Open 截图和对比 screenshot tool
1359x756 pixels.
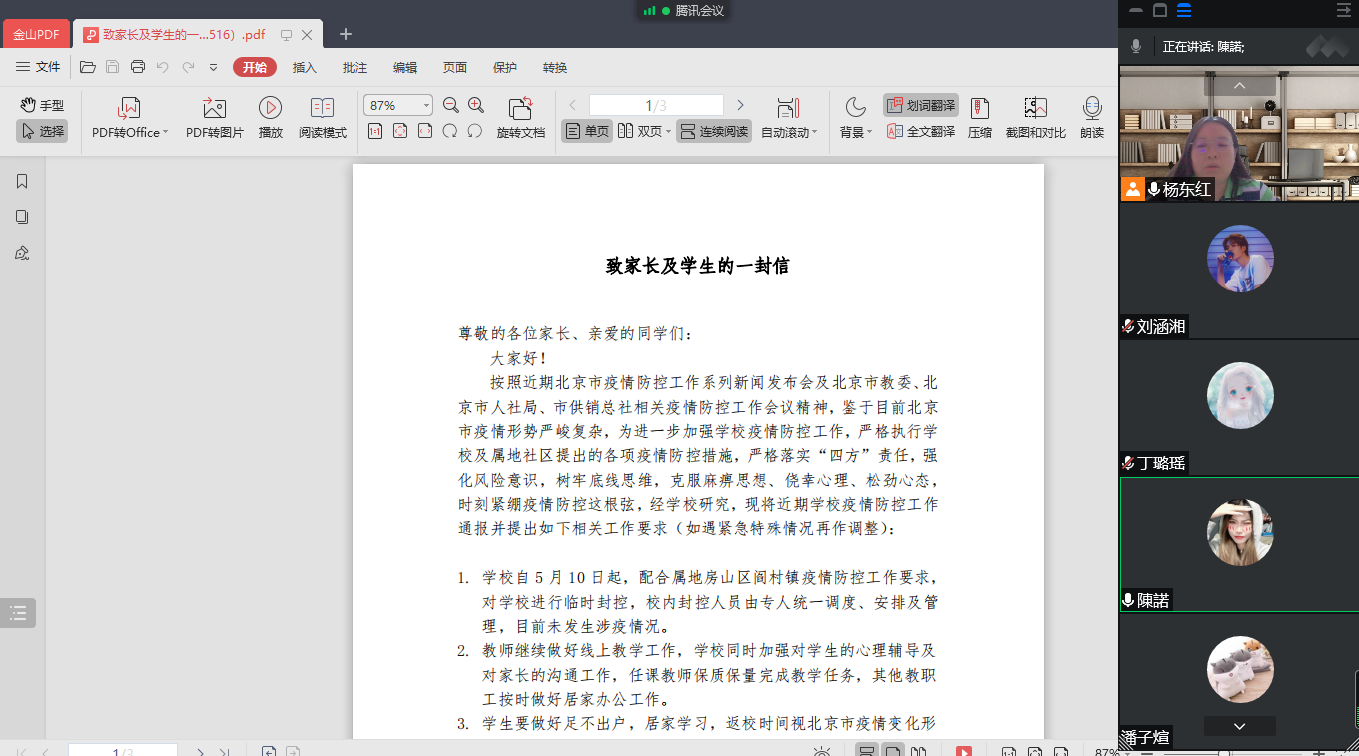(x=1035, y=108)
